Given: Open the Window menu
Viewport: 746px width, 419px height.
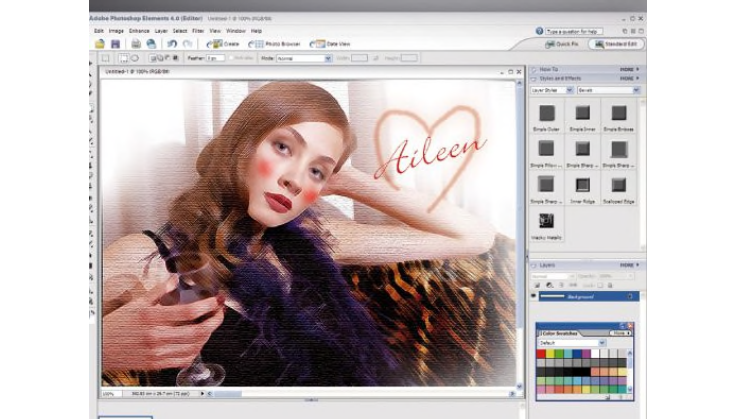Looking at the screenshot, I should [x=236, y=31].
